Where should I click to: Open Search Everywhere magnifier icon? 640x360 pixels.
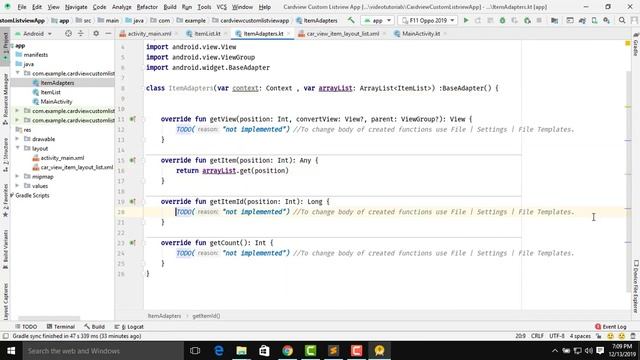pyautogui.click(x=622, y=20)
